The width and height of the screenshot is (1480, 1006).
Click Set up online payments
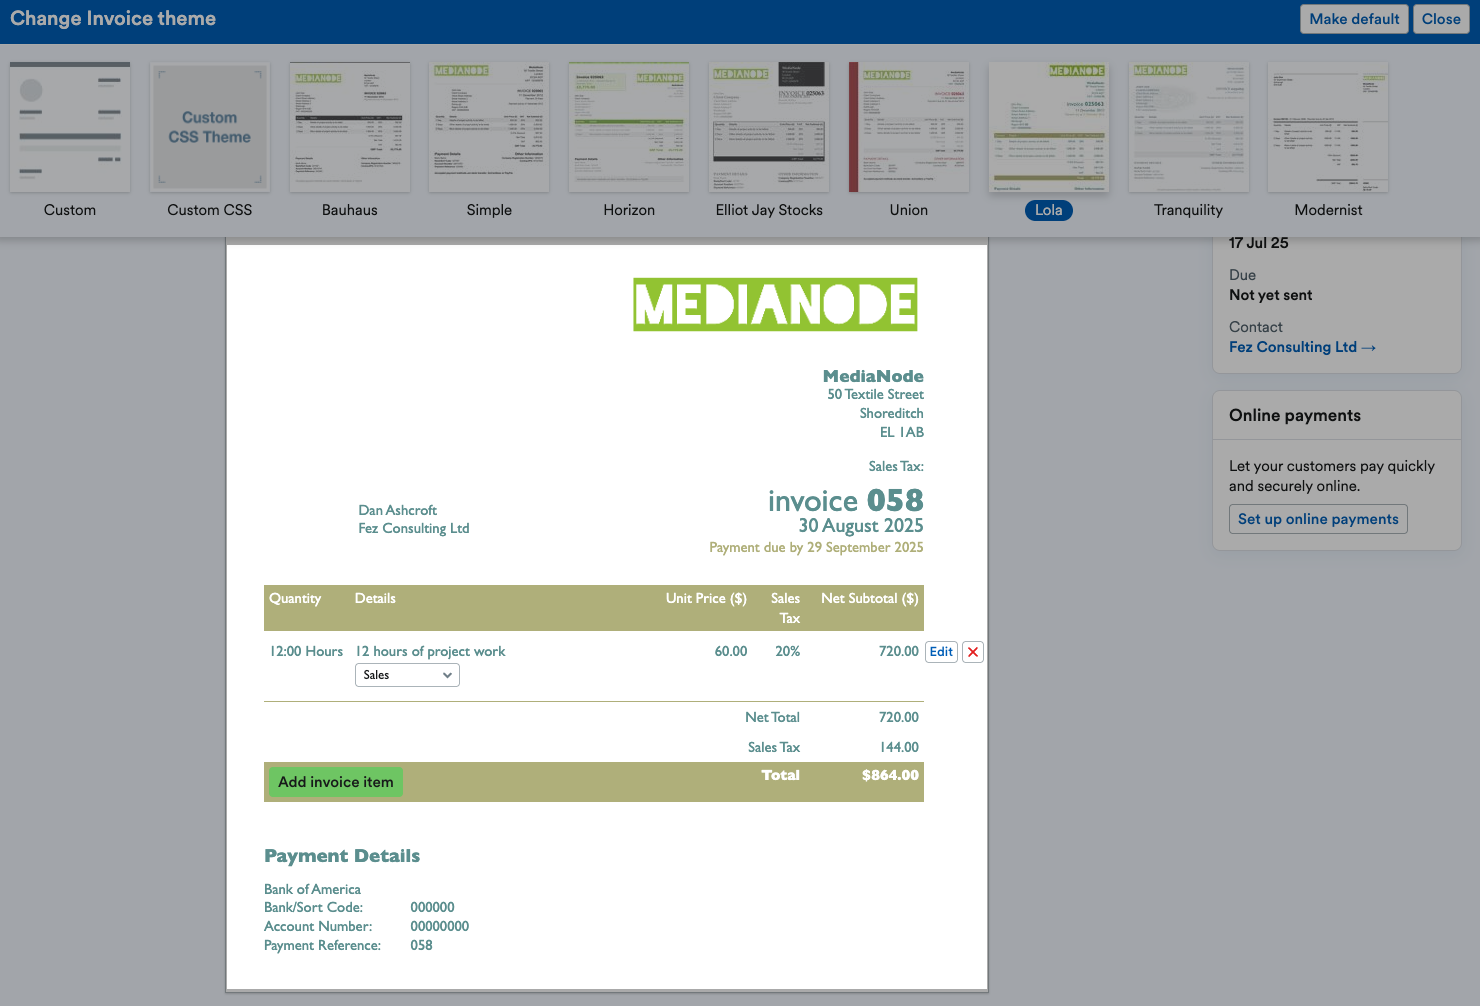pyautogui.click(x=1318, y=519)
